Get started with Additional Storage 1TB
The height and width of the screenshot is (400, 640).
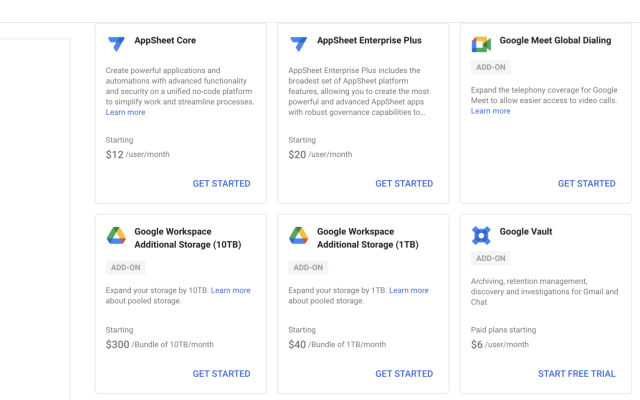(x=404, y=374)
